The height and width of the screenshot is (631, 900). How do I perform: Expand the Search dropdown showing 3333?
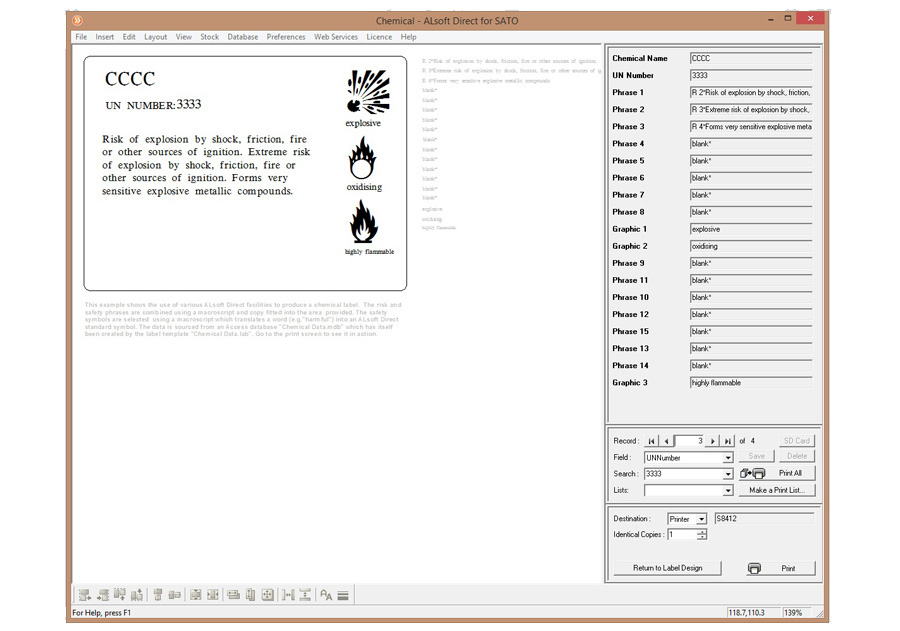(x=728, y=474)
